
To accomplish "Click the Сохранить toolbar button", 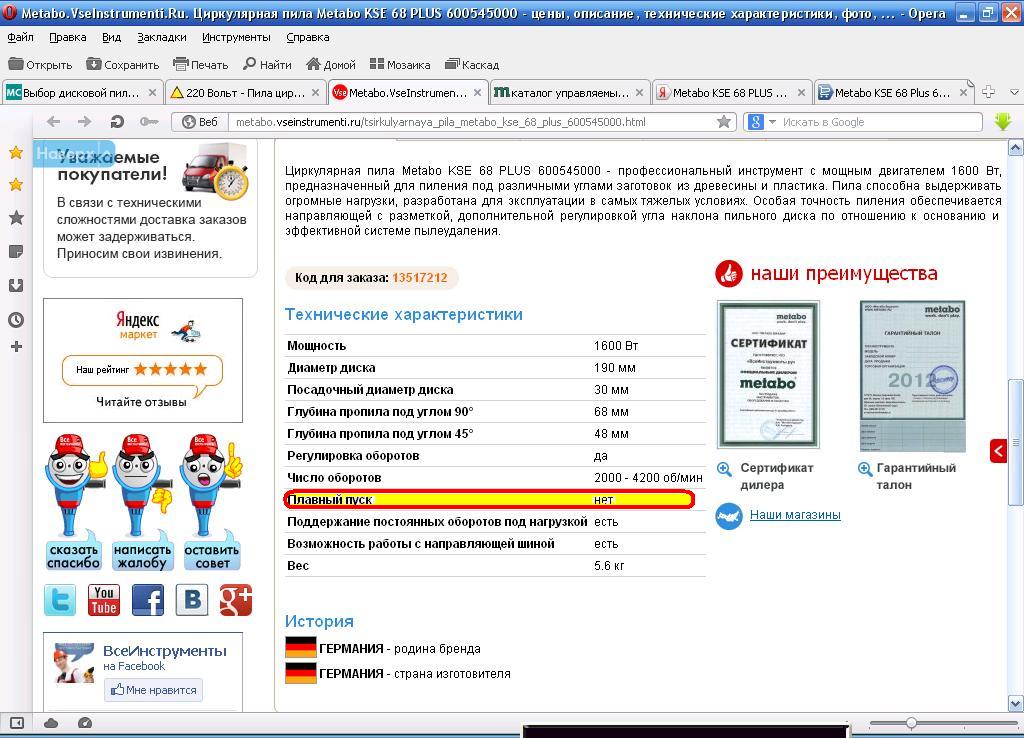I will (123, 65).
